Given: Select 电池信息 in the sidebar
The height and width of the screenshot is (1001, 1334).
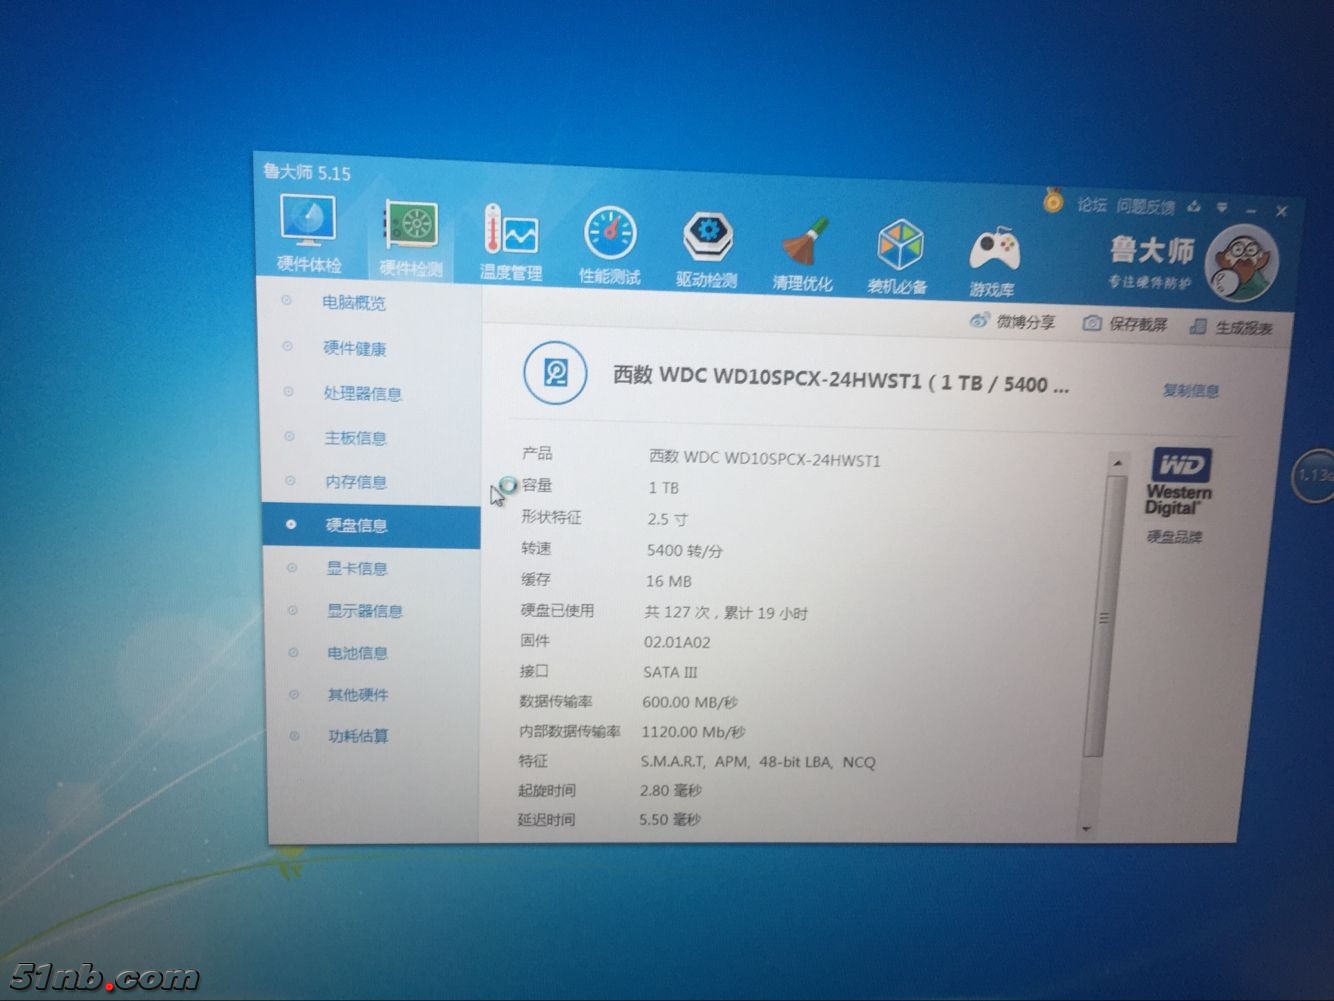Looking at the screenshot, I should (358, 653).
